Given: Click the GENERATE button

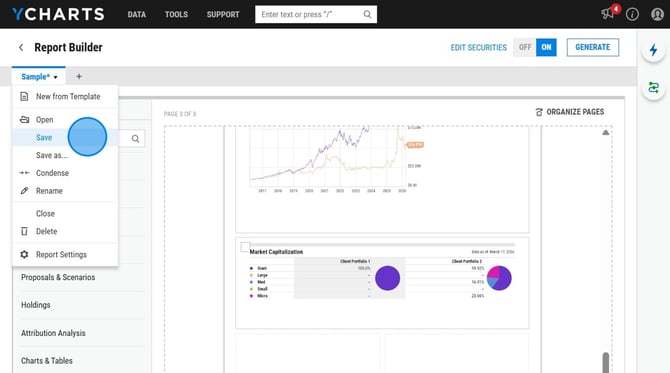Looking at the screenshot, I should pos(593,47).
